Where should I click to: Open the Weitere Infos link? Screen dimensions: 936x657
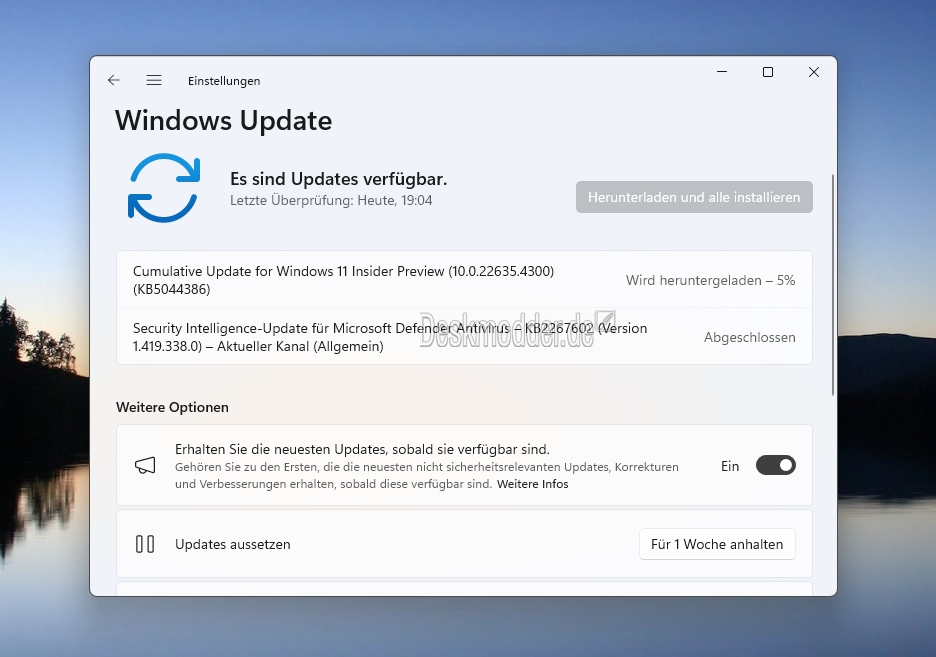point(532,484)
